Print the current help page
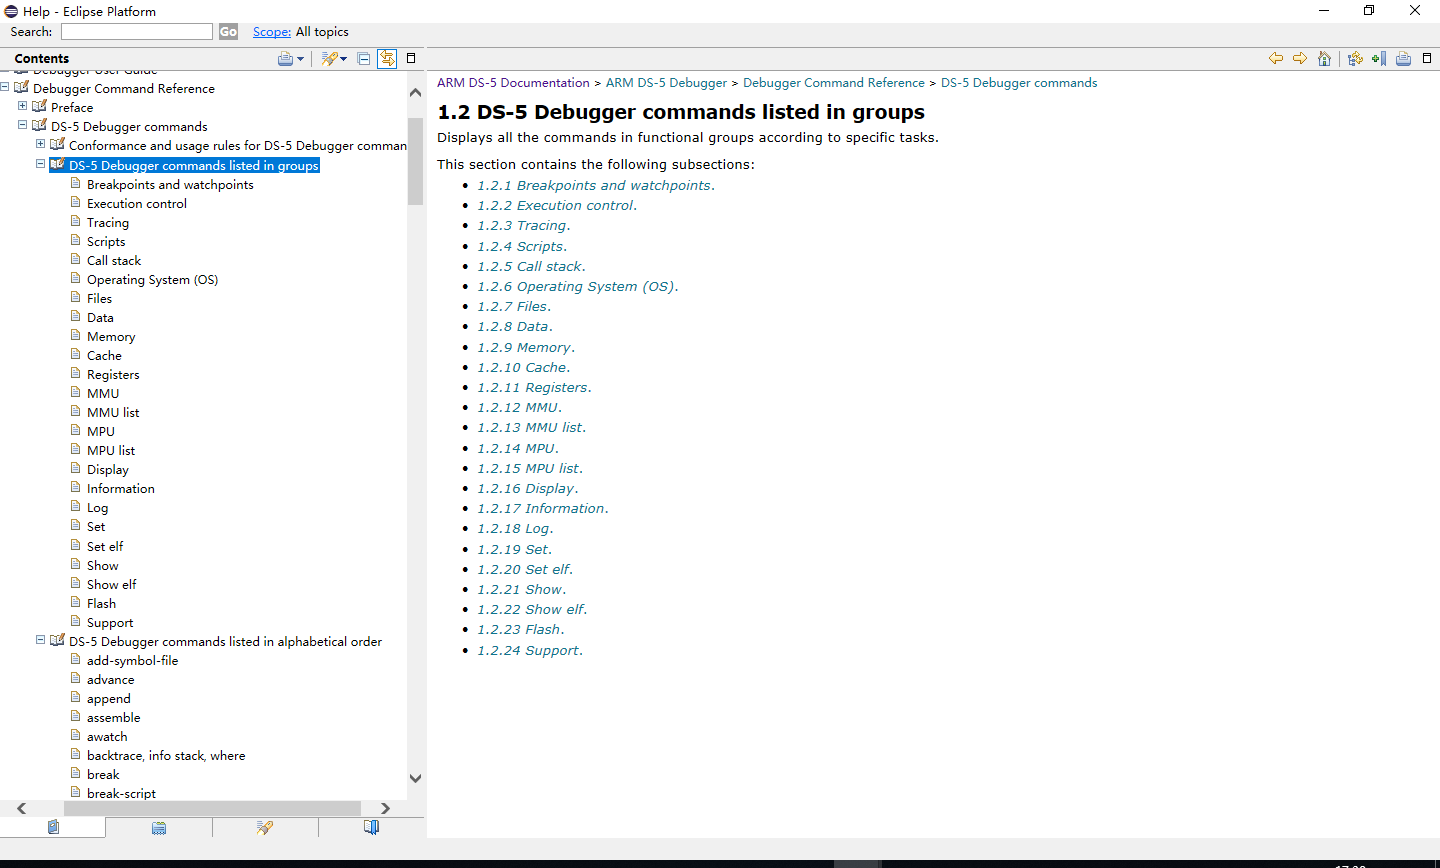The image size is (1440, 868). (x=1403, y=58)
